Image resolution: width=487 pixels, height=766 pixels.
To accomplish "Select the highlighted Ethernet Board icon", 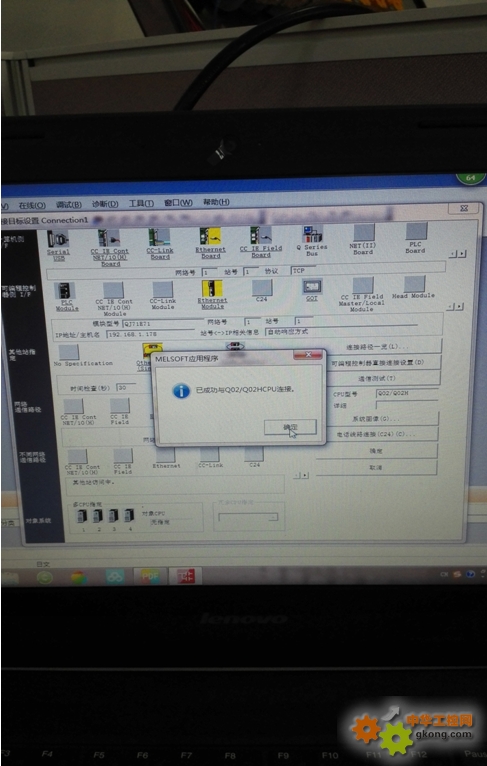I will click(211, 236).
